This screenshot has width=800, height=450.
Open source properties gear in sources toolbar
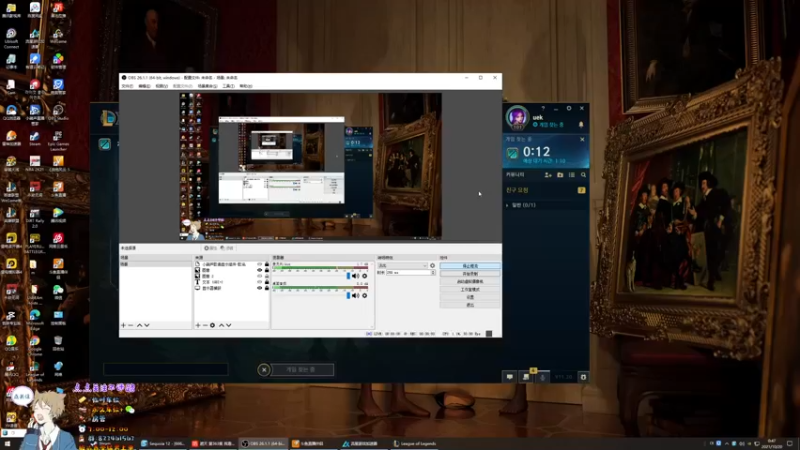(213, 325)
